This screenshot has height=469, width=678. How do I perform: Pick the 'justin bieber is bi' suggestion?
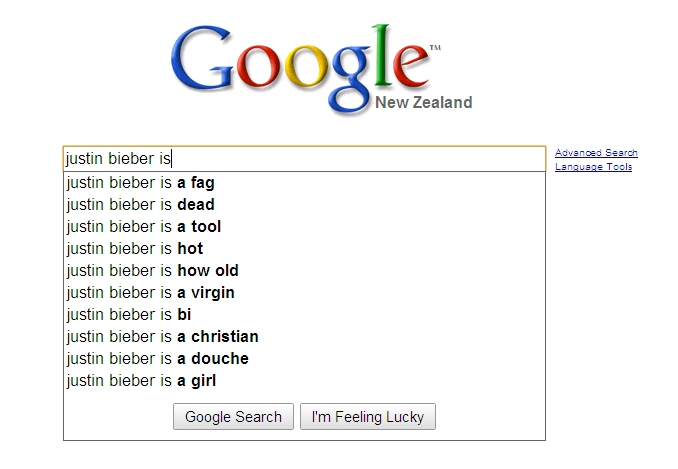tap(128, 315)
